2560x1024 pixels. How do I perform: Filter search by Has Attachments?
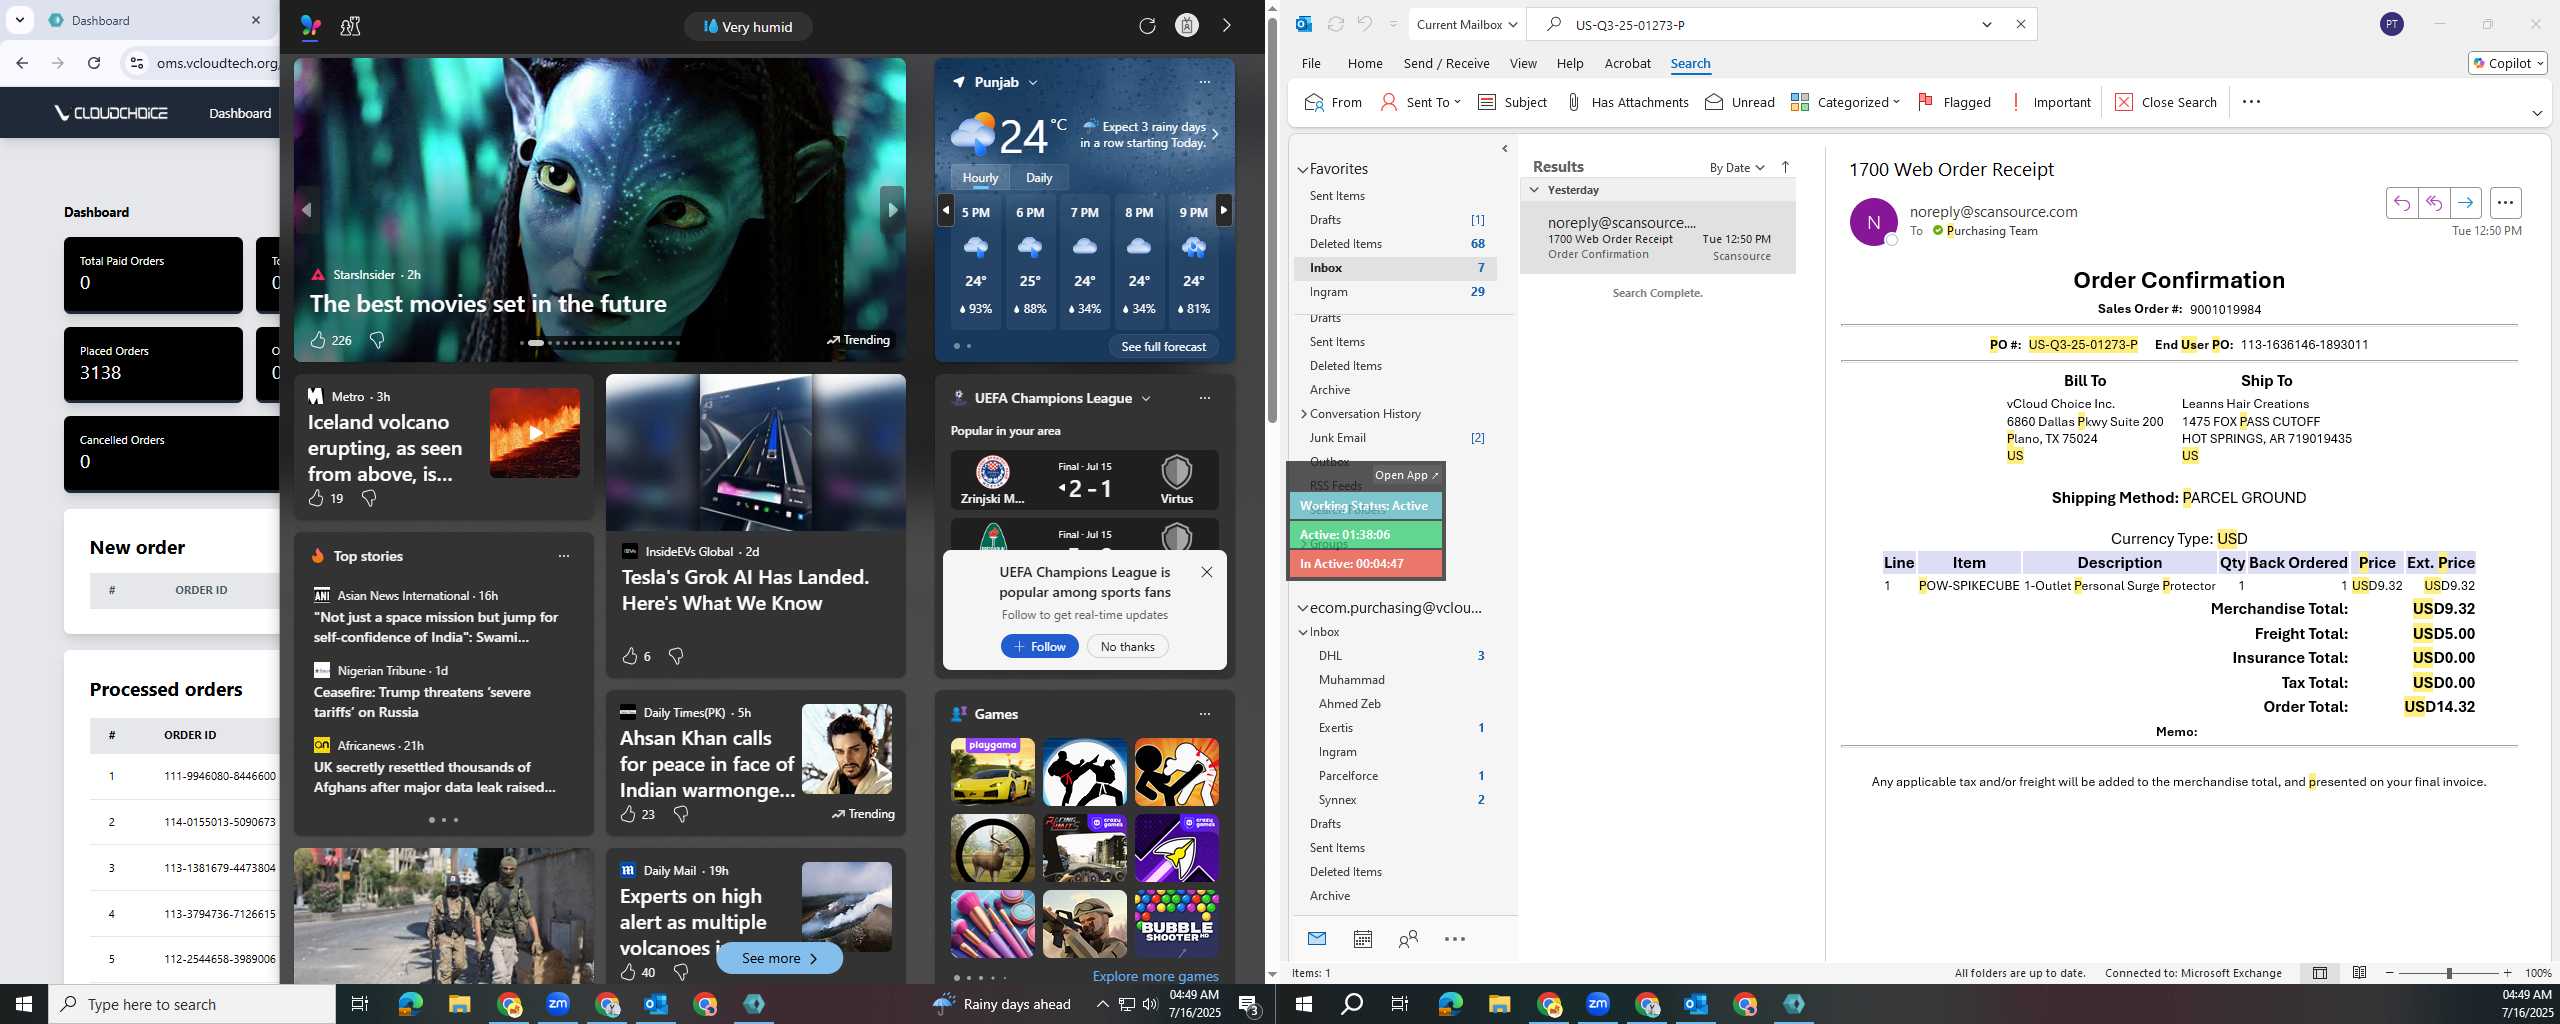pos(1627,102)
